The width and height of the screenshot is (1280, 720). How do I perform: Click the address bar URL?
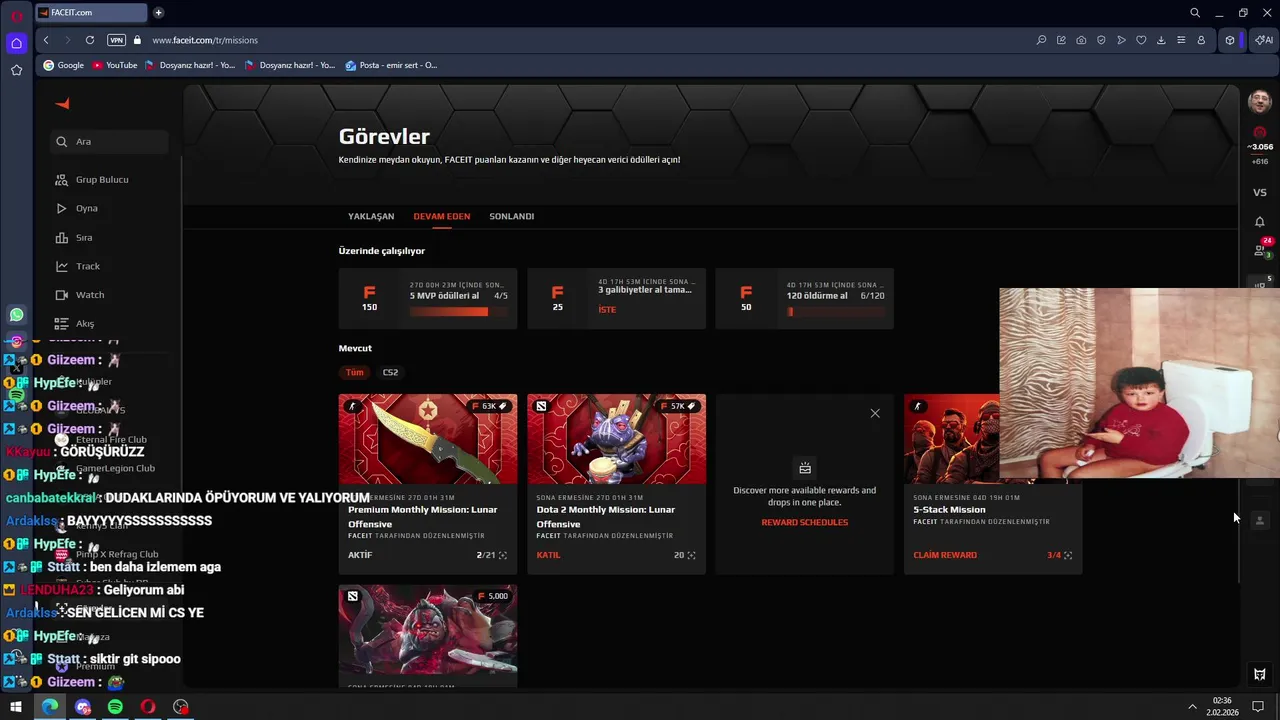pyautogui.click(x=205, y=40)
